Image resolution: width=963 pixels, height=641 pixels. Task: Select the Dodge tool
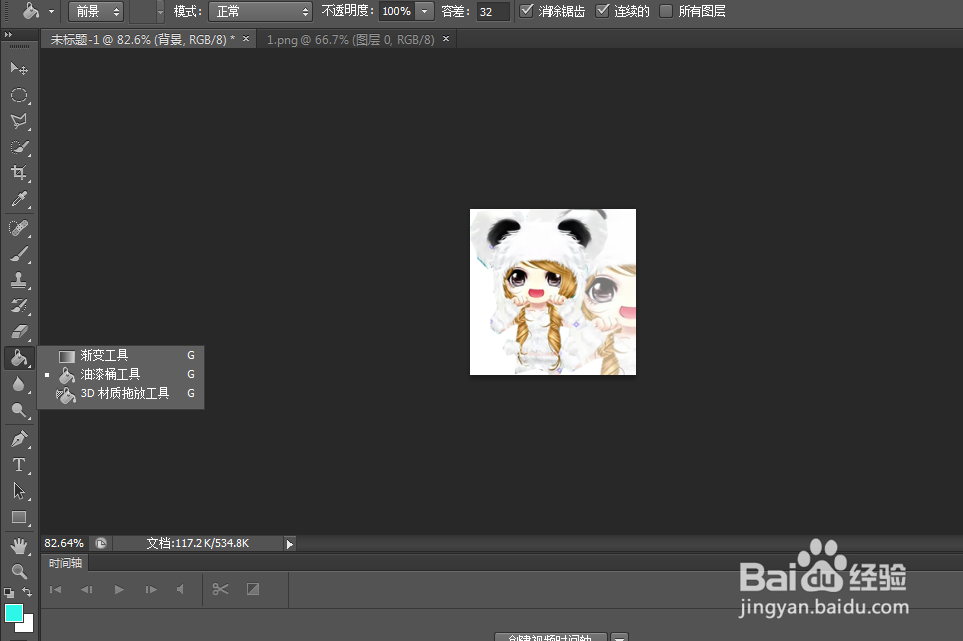tap(19, 410)
